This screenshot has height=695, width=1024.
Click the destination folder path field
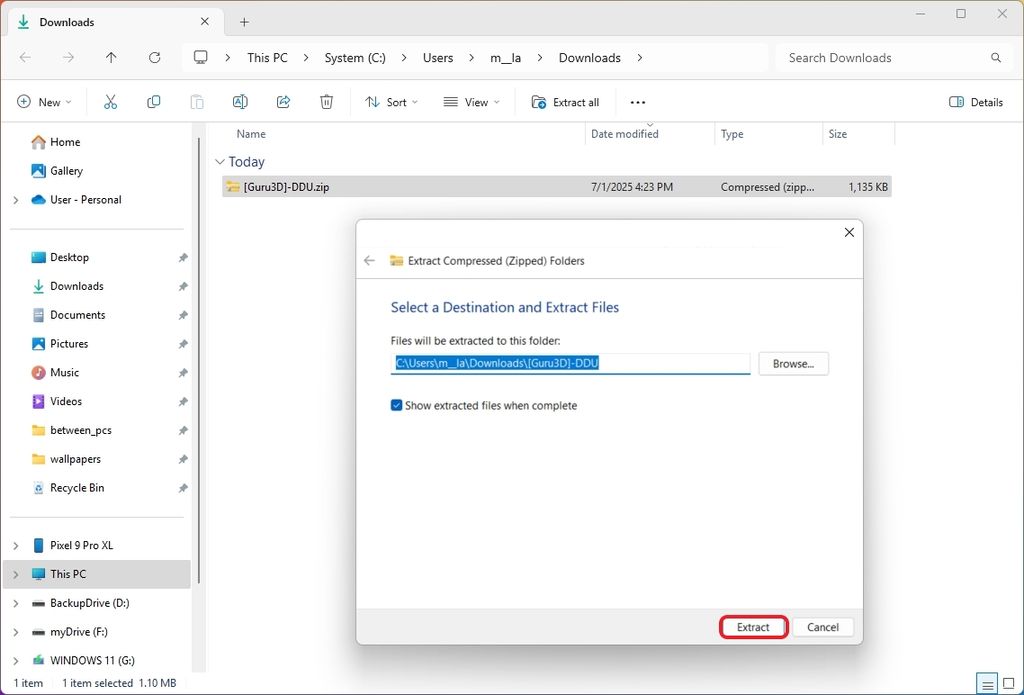570,363
